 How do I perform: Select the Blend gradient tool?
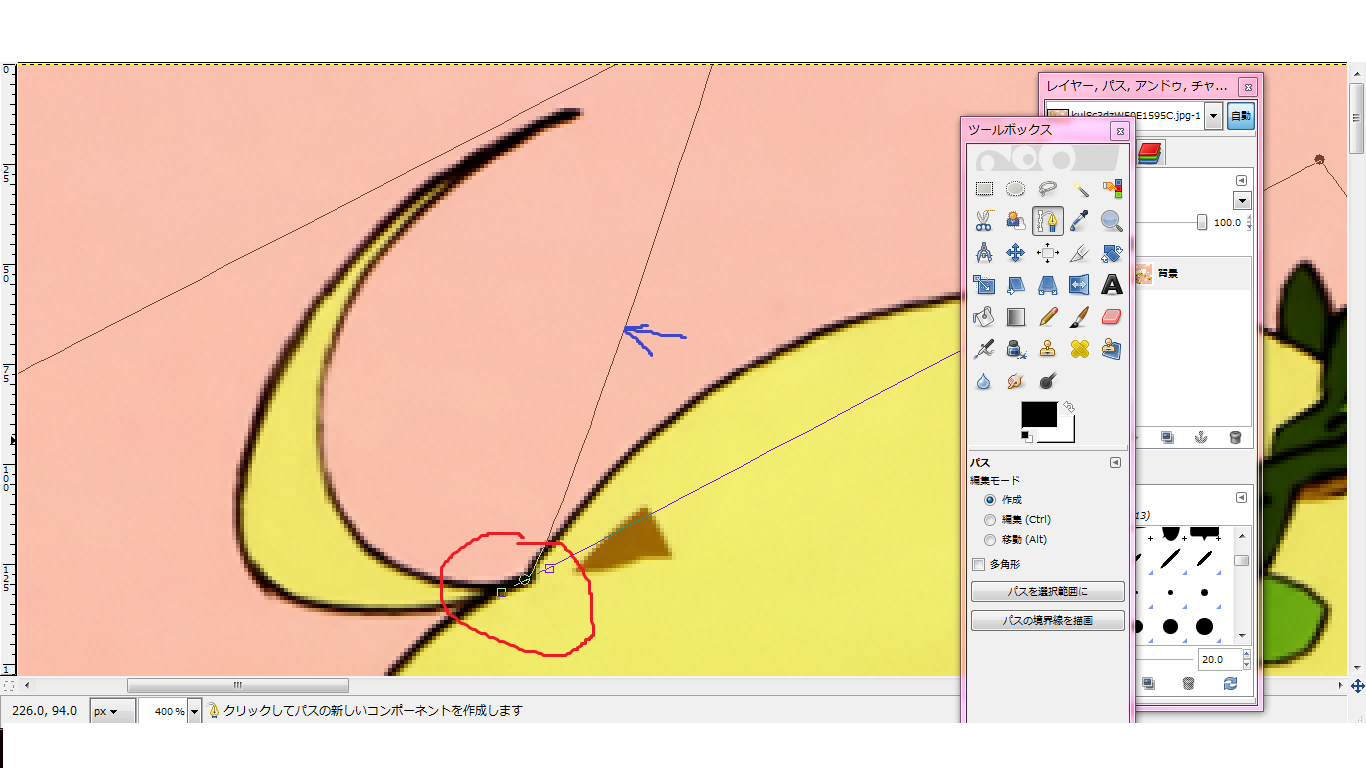1016,317
